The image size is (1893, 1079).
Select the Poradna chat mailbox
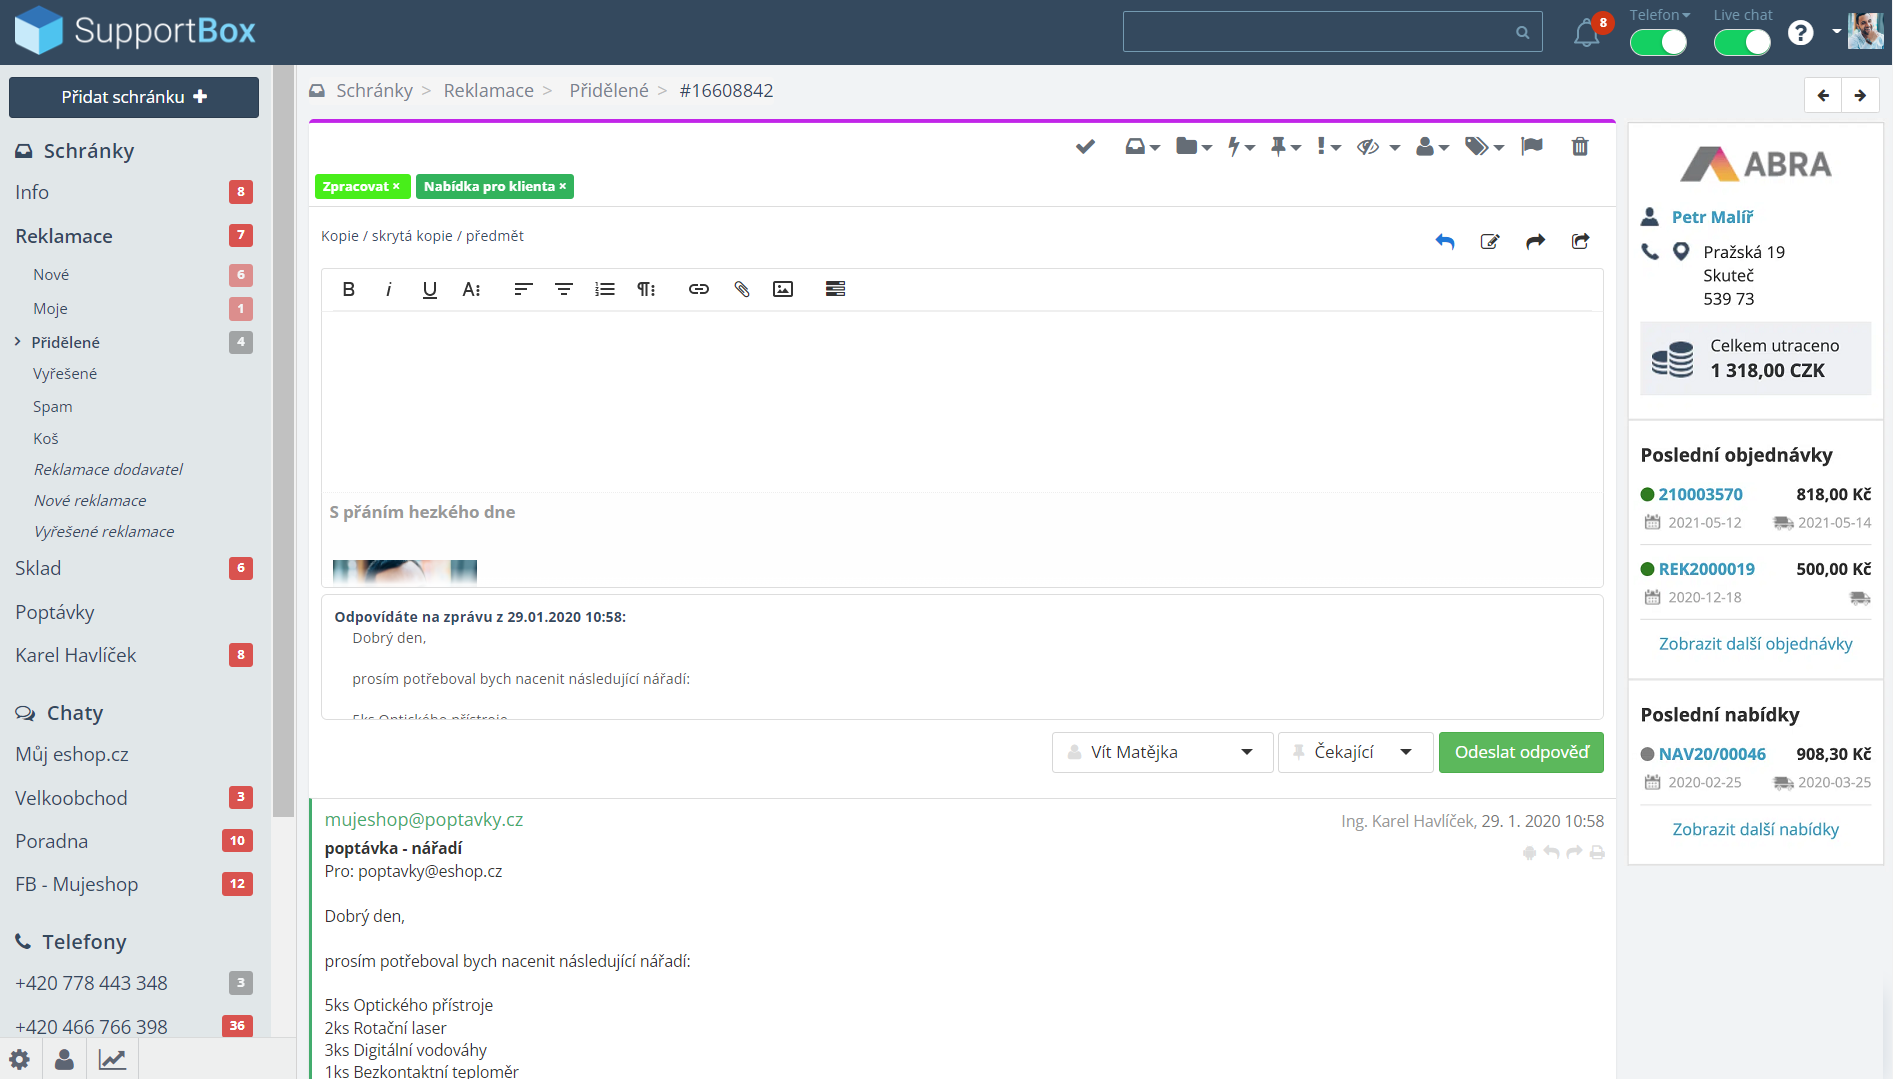pyautogui.click(x=52, y=841)
